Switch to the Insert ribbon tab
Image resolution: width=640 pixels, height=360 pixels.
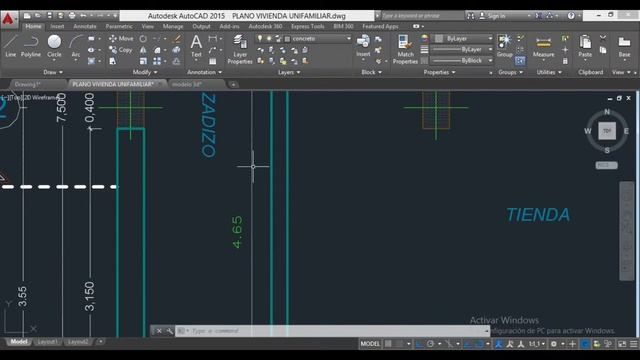(x=57, y=26)
